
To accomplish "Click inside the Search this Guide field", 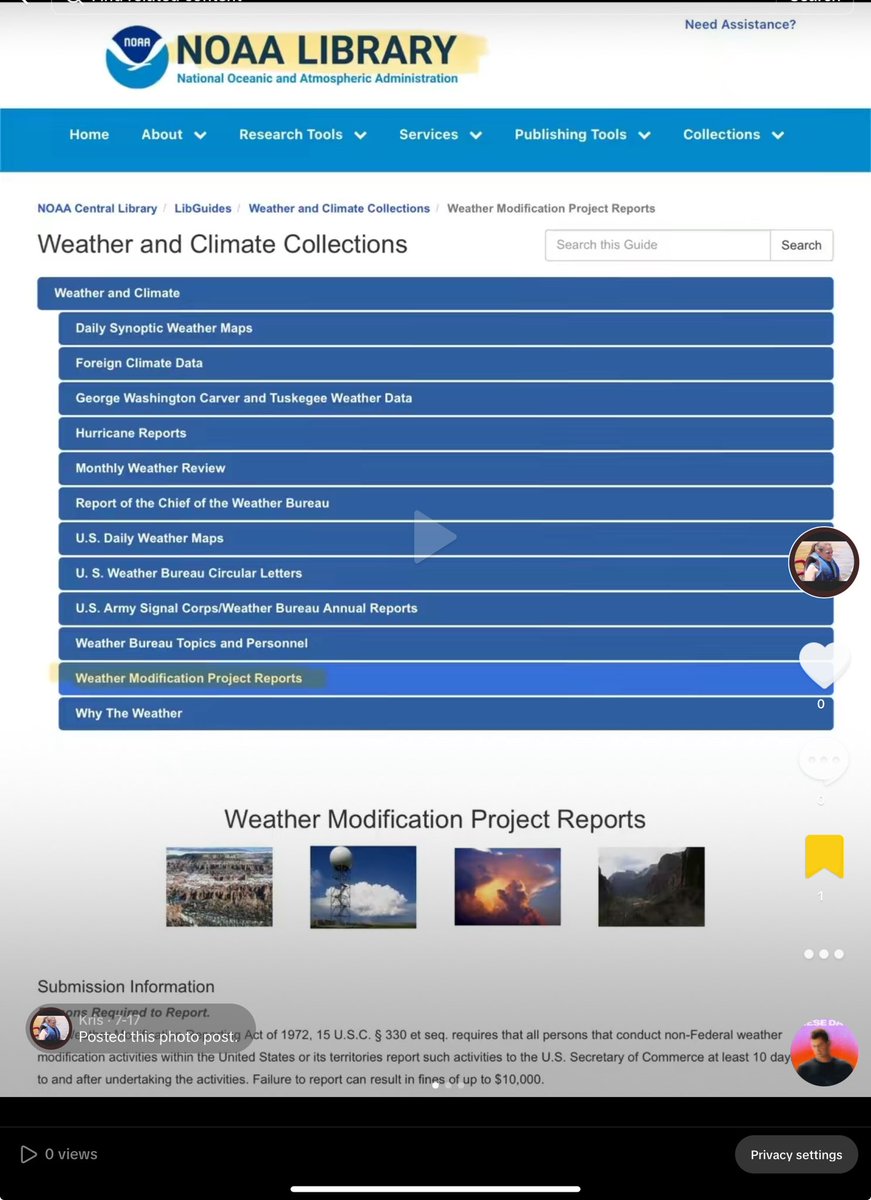I will [657, 245].
